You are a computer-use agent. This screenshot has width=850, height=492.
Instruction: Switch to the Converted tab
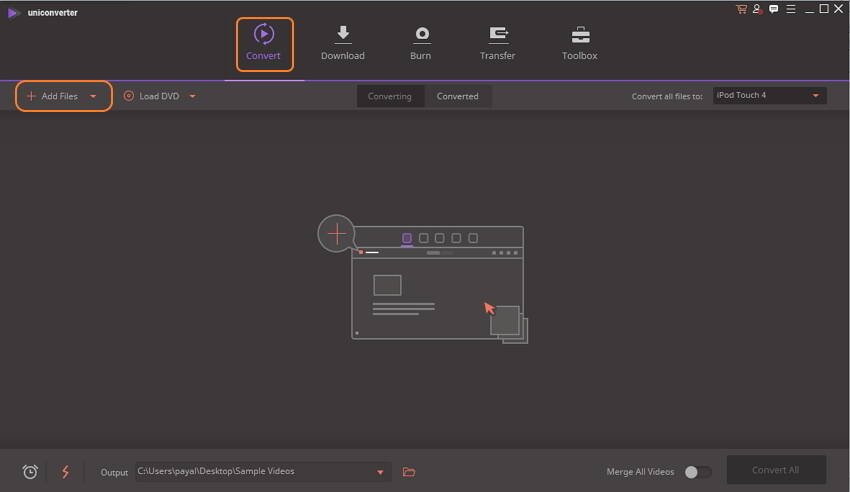457,97
